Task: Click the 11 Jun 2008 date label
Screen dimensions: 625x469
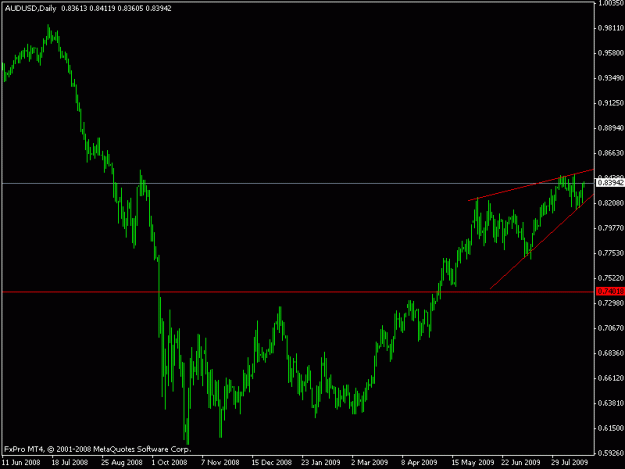Action: [x=21, y=462]
